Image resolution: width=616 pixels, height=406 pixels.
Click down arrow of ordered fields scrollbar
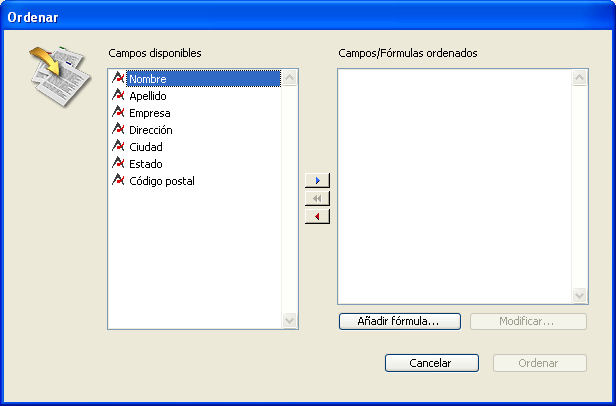coord(580,295)
